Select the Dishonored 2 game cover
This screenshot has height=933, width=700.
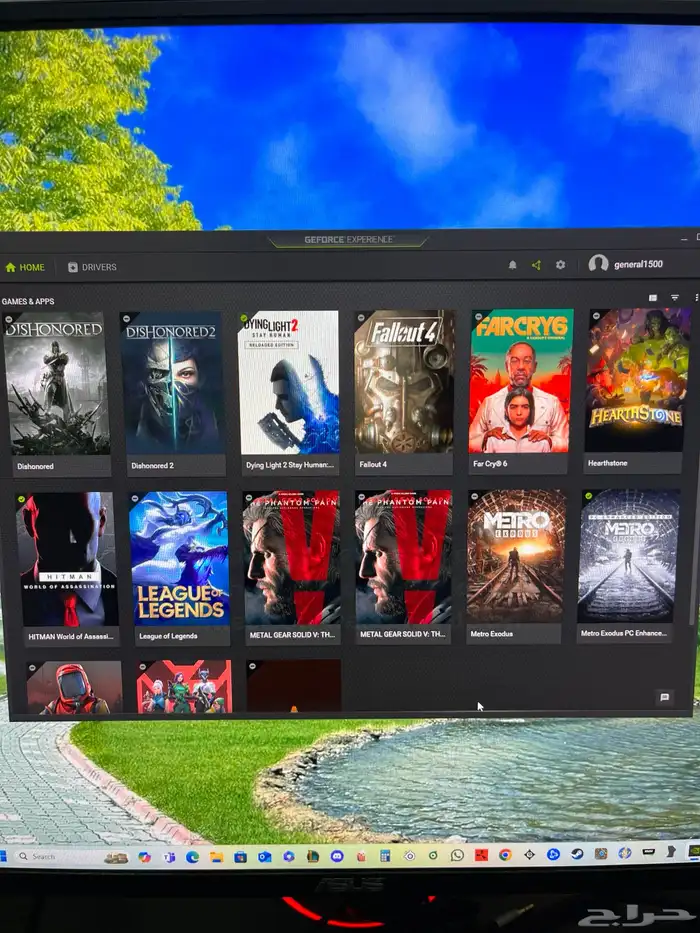click(x=172, y=383)
